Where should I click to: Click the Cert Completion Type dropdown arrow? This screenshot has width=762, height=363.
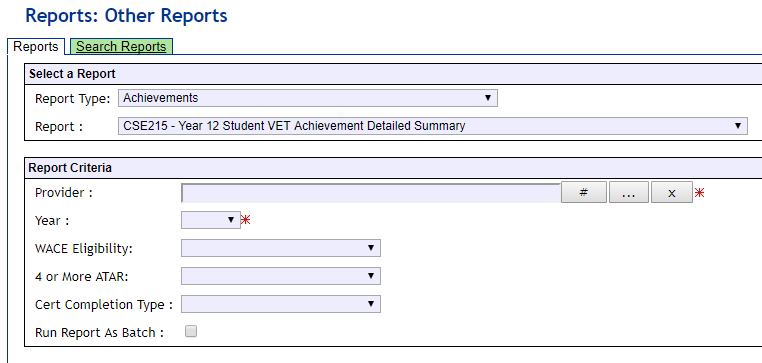click(371, 304)
